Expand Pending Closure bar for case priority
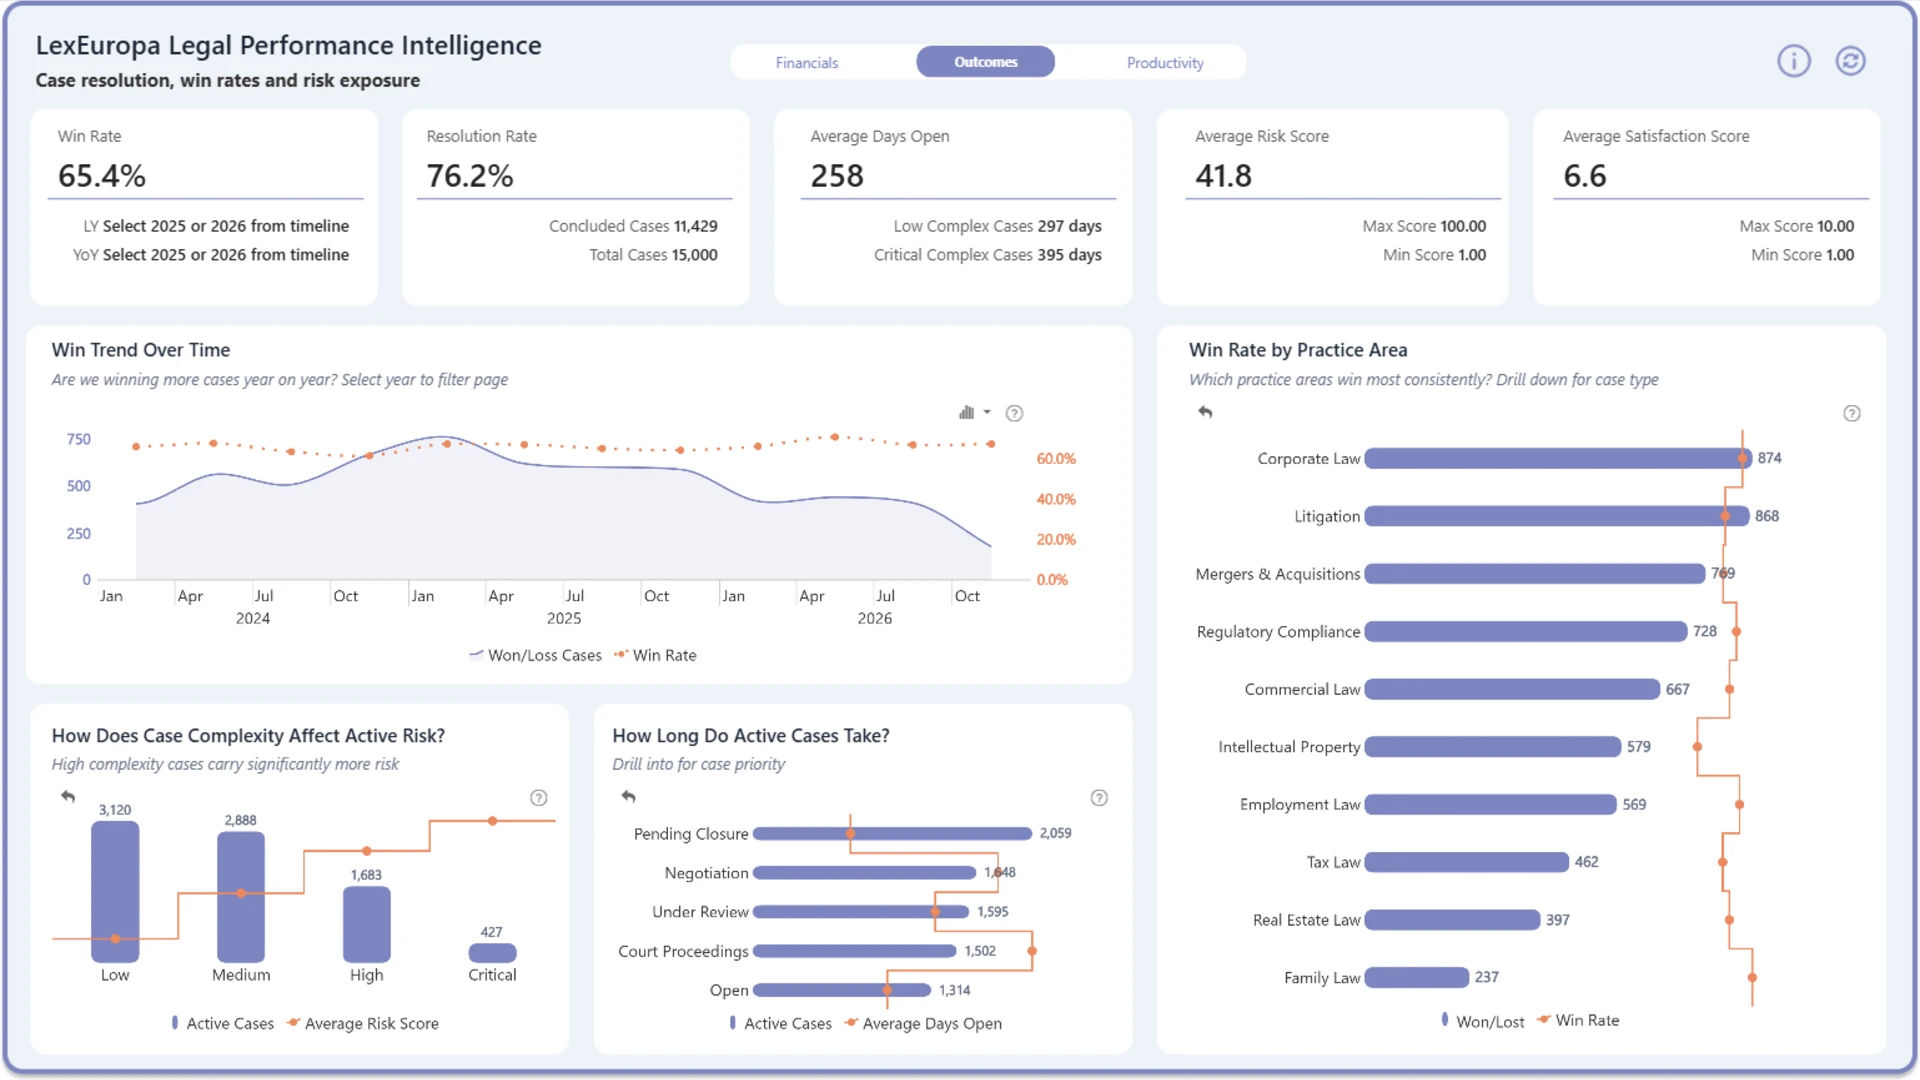 coord(892,833)
